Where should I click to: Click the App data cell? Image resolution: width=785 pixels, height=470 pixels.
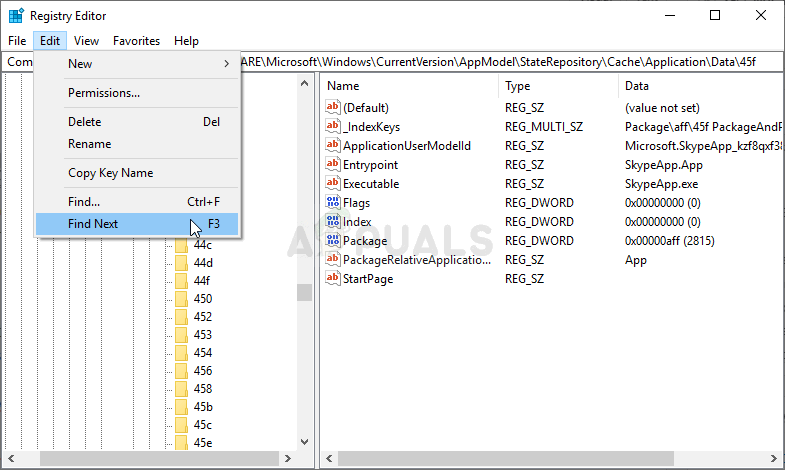click(x=636, y=260)
